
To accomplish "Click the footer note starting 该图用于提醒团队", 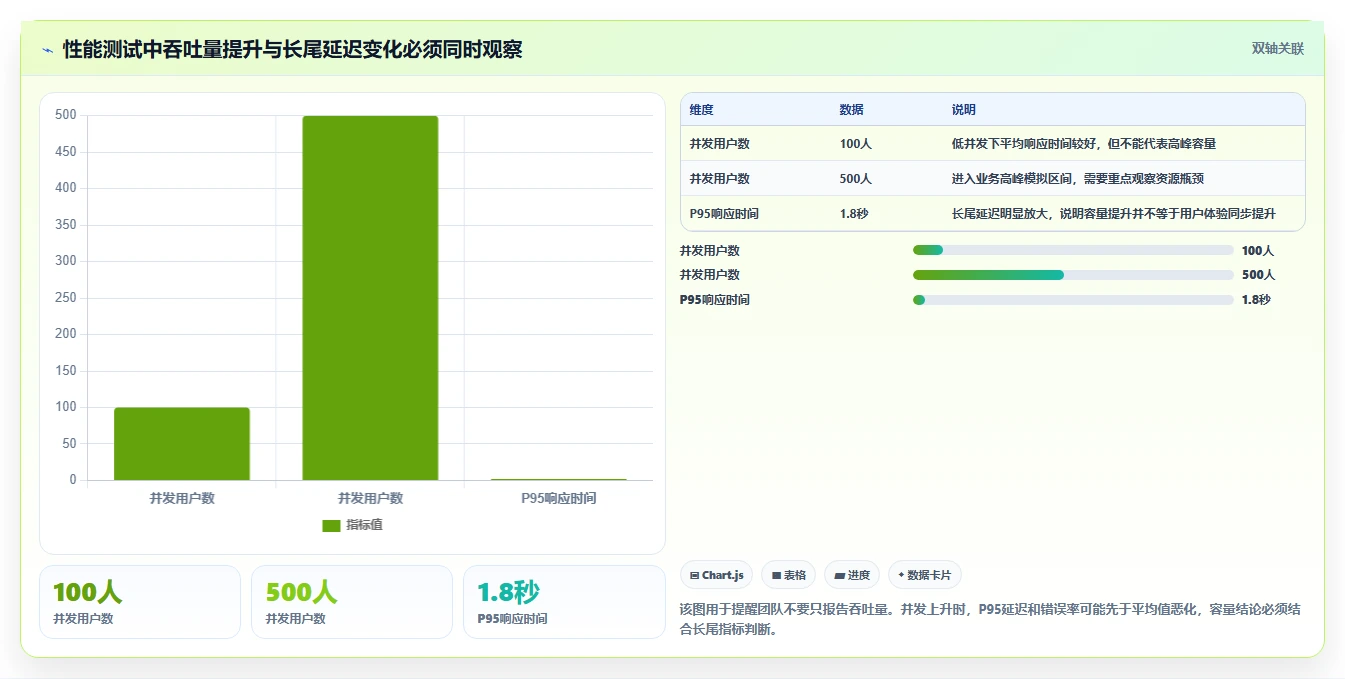I will click(x=990, y=619).
